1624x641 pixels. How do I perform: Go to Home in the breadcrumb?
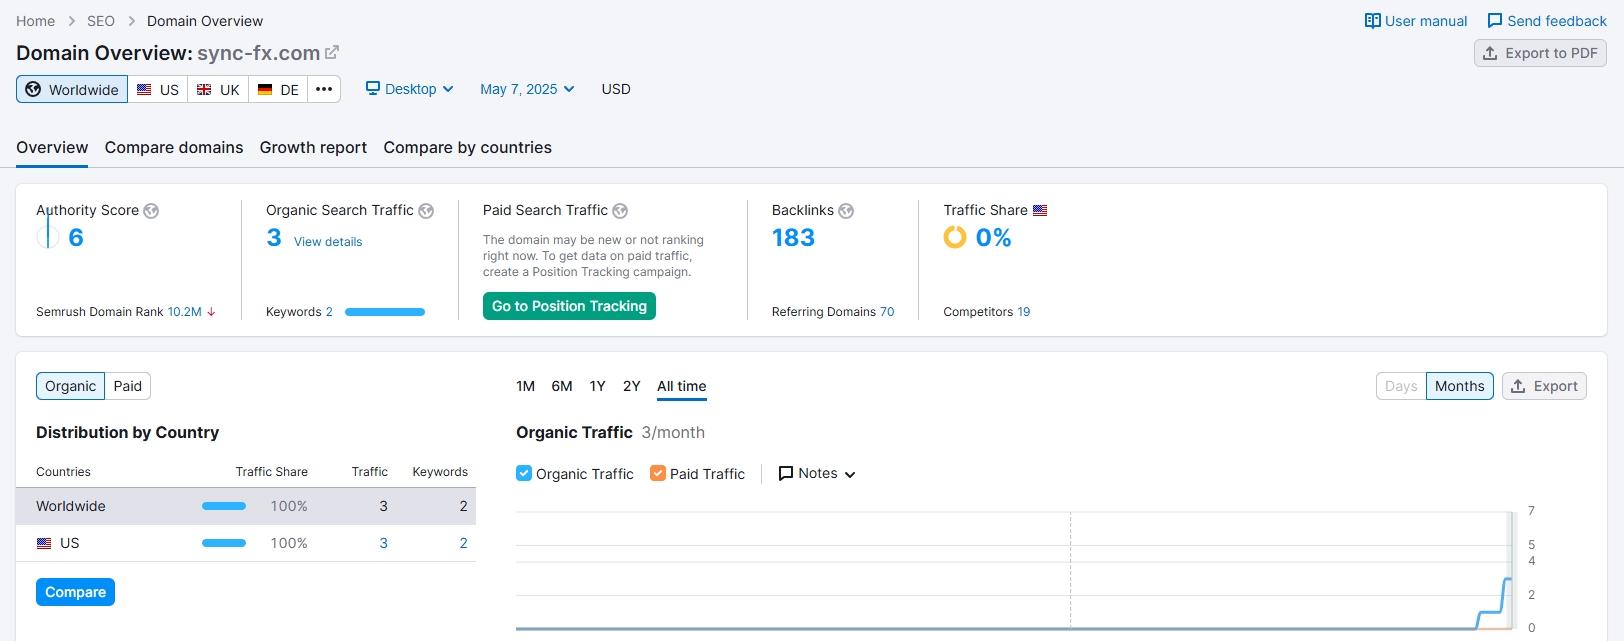tap(36, 21)
